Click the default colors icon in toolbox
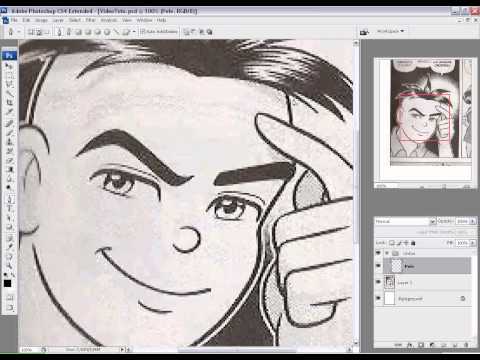This screenshot has height=360, width=480. pos(5,275)
